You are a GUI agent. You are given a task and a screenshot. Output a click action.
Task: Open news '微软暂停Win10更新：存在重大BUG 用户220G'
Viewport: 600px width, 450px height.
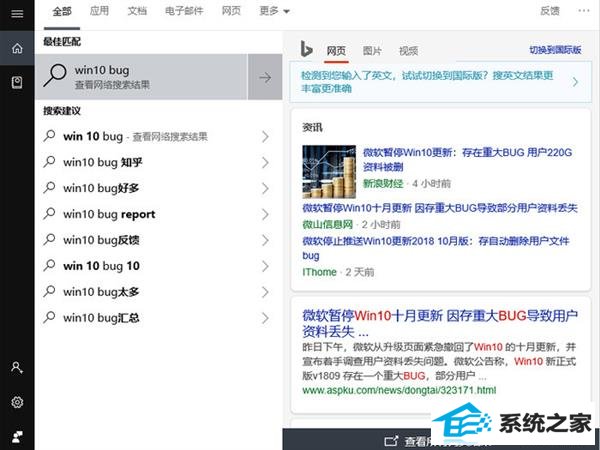(x=467, y=160)
